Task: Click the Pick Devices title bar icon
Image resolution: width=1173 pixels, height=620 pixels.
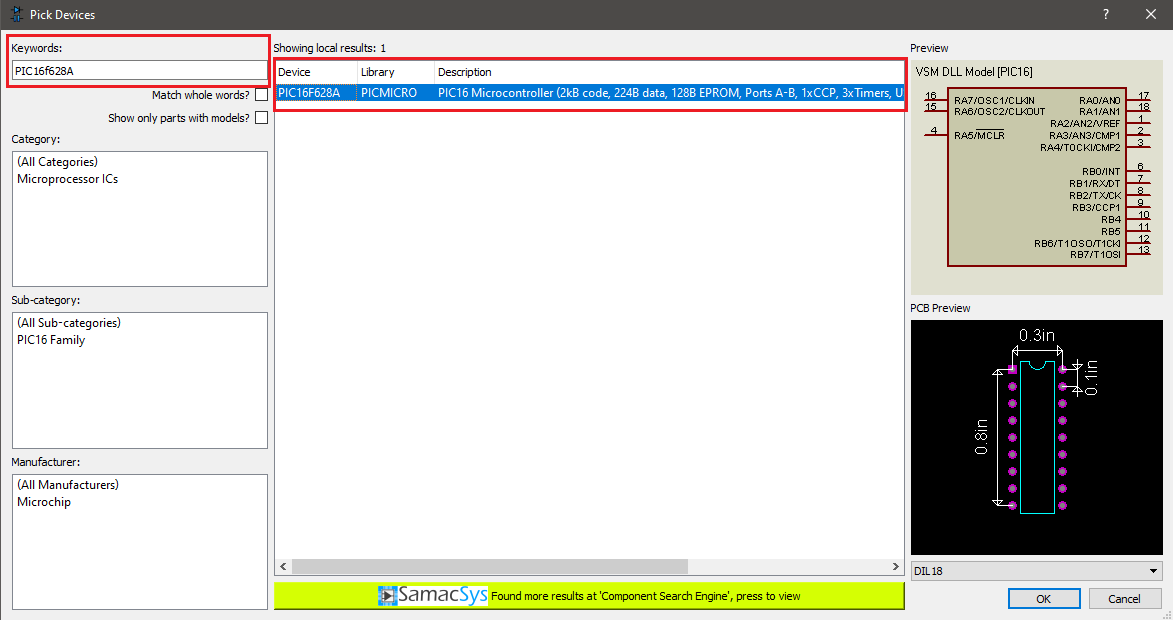Action: point(16,14)
